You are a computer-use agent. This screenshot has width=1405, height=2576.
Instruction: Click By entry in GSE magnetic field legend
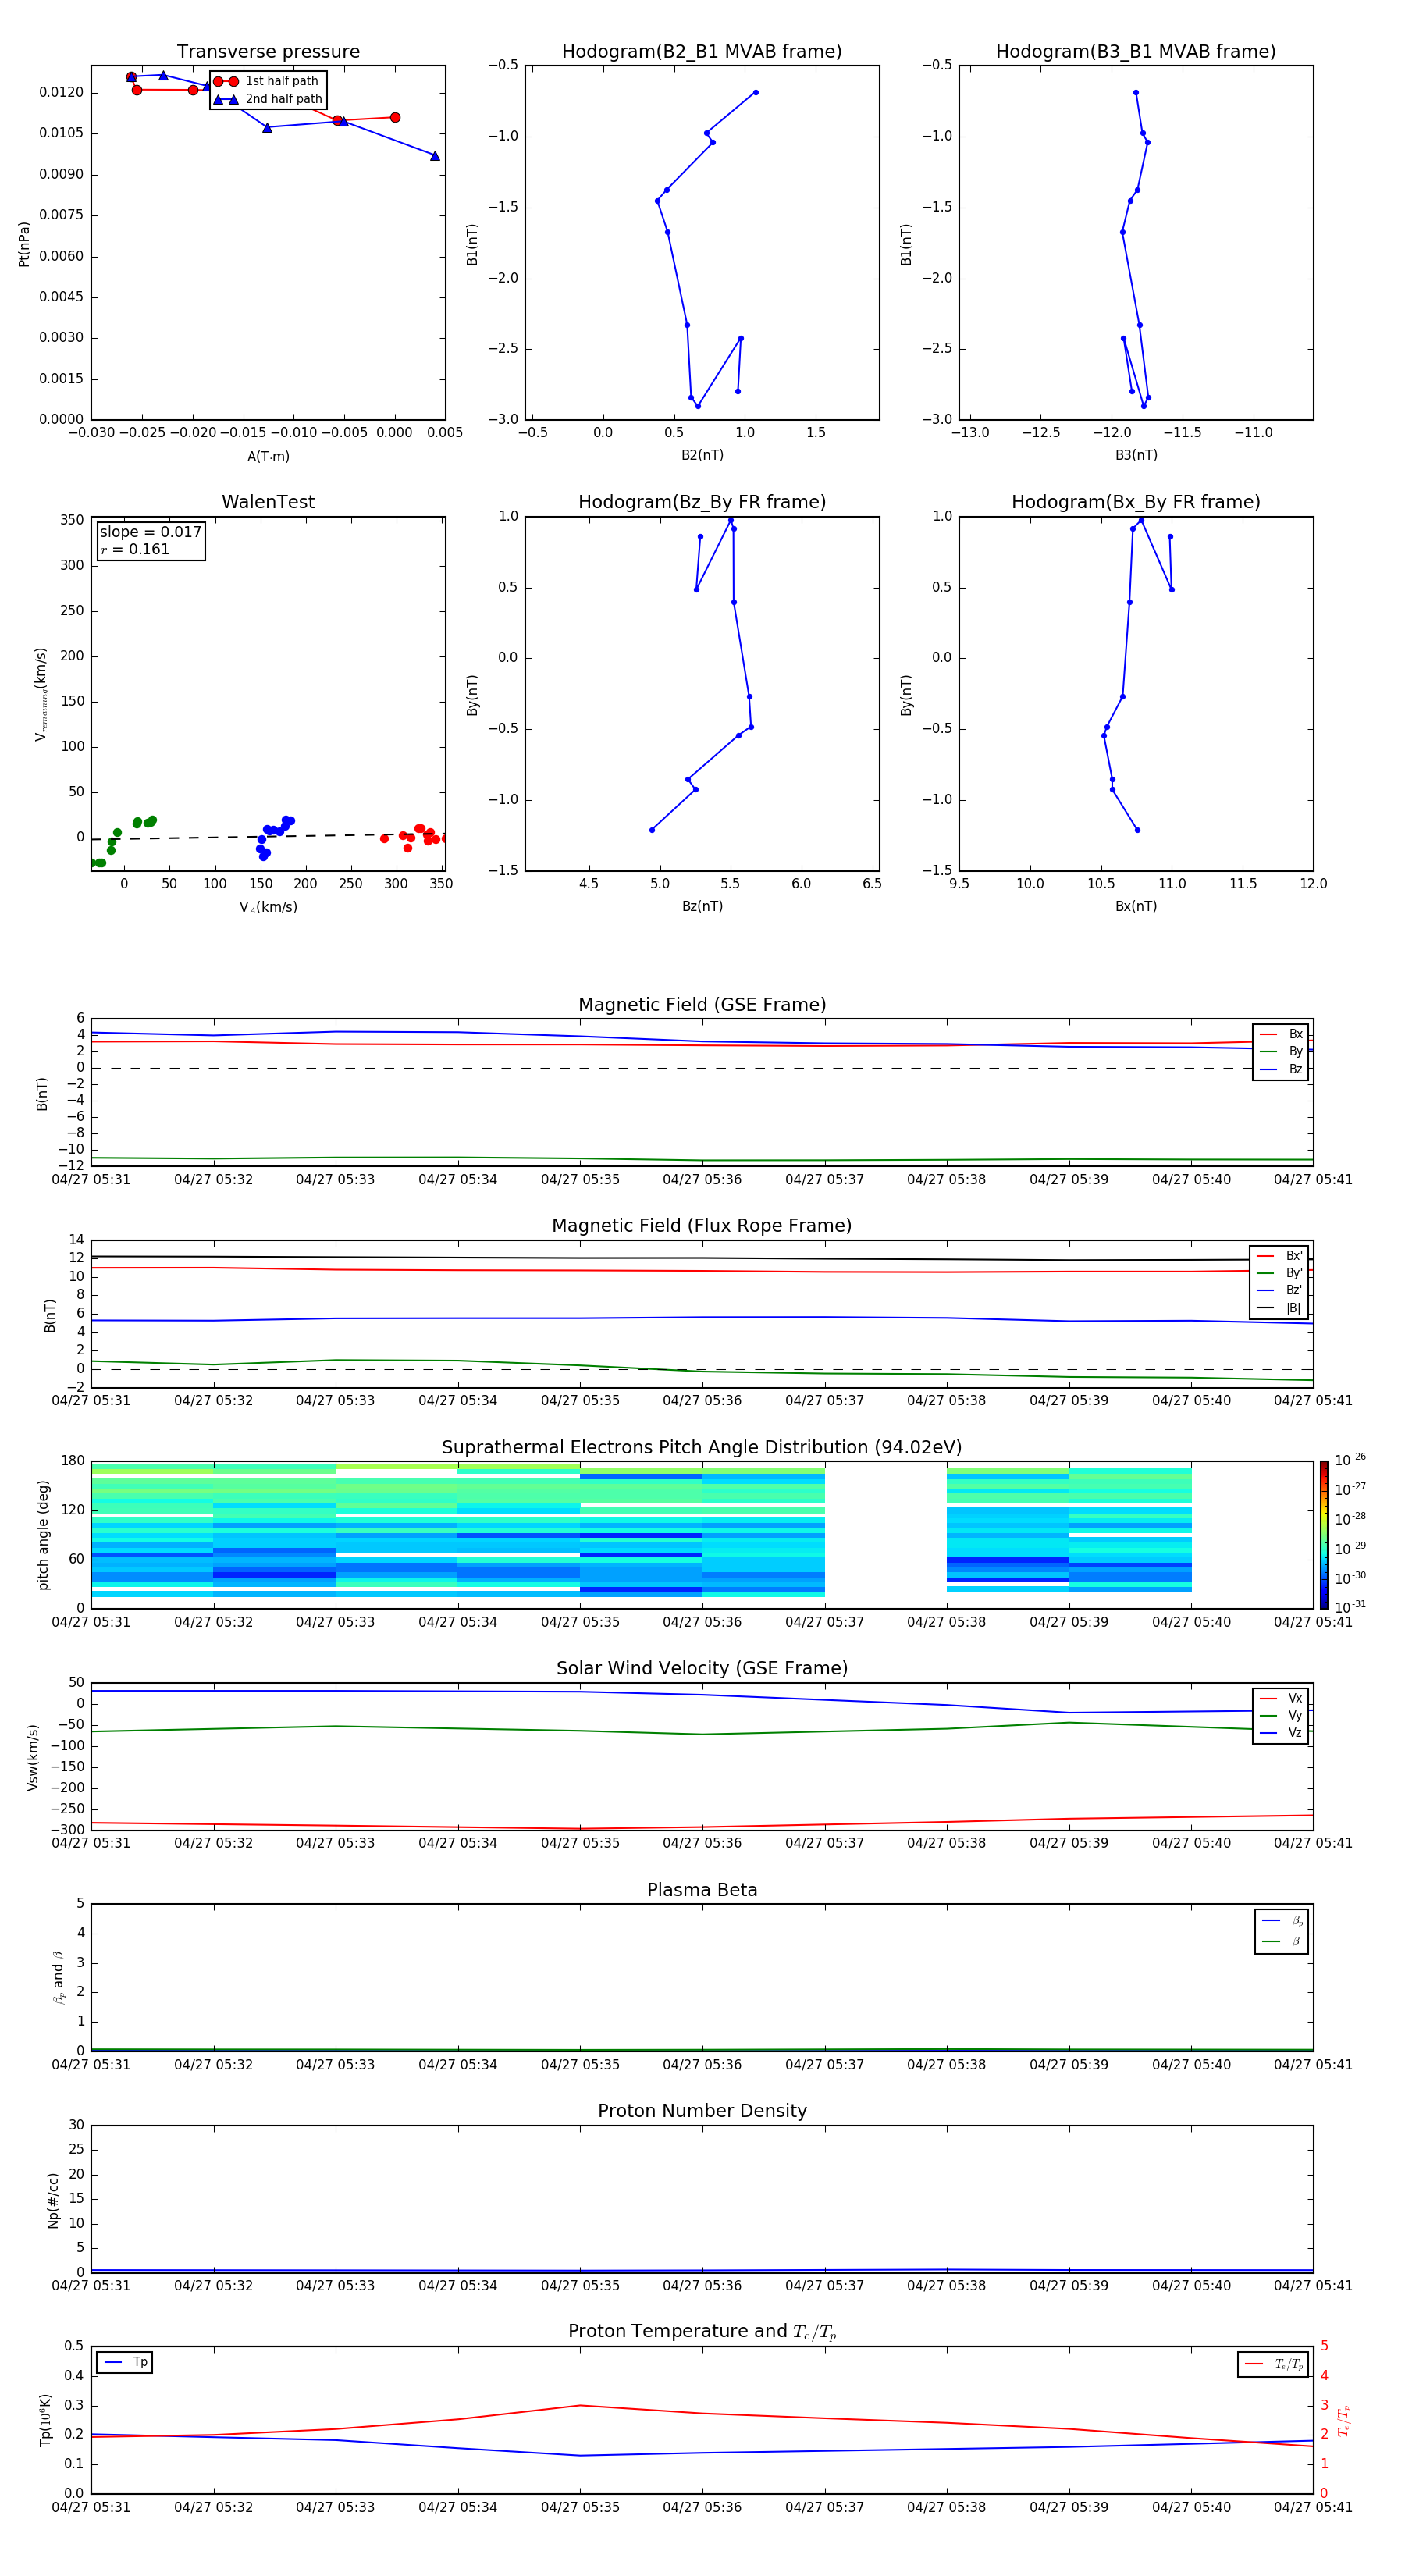(1281, 1052)
